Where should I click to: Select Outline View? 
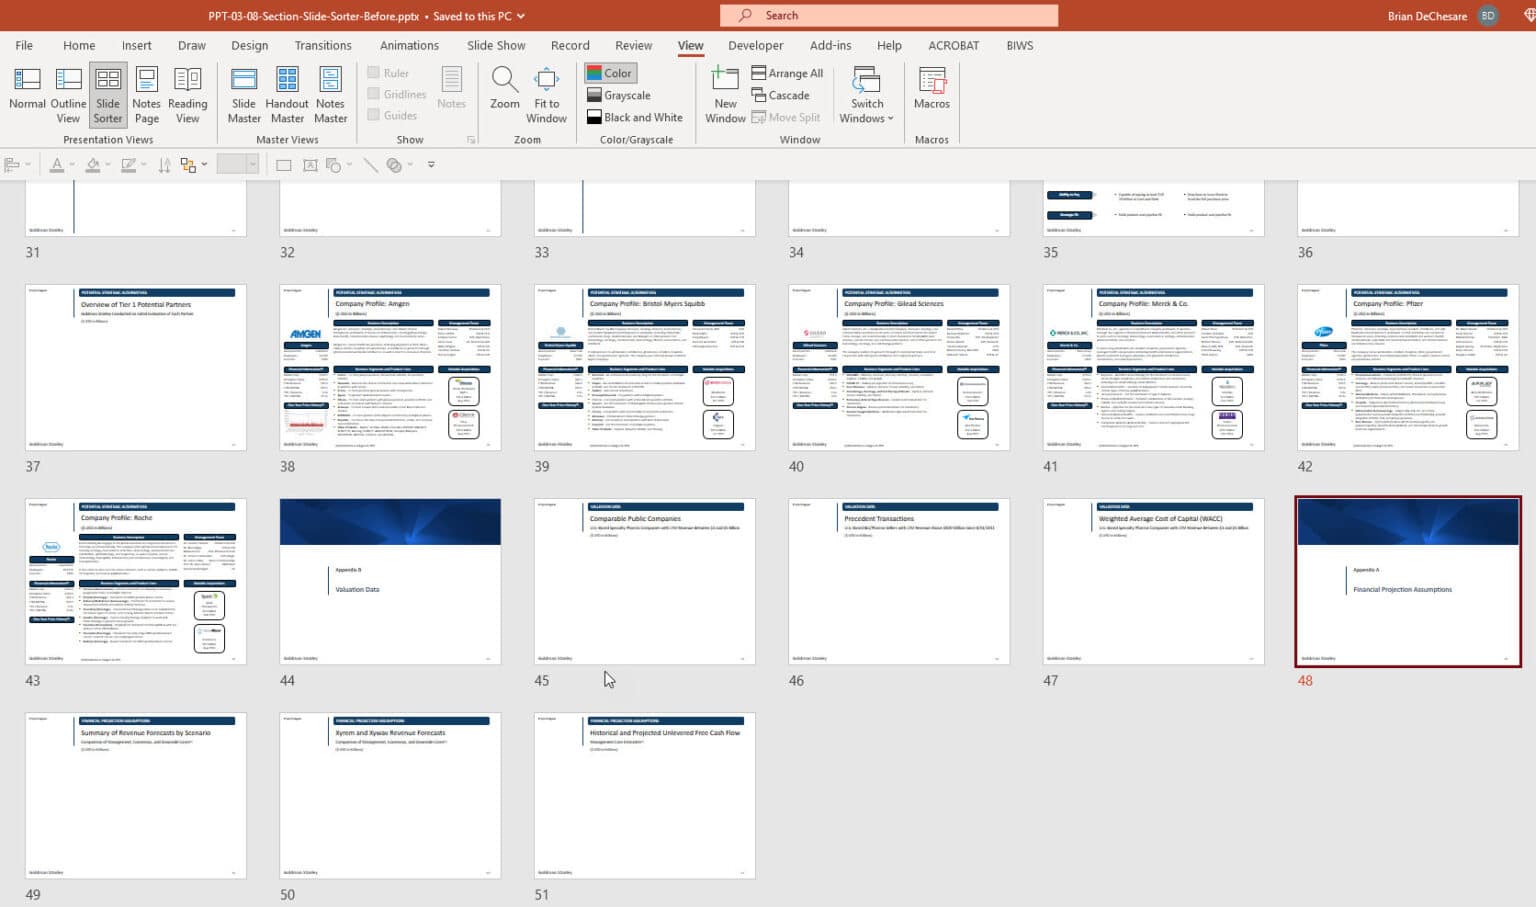coord(67,90)
